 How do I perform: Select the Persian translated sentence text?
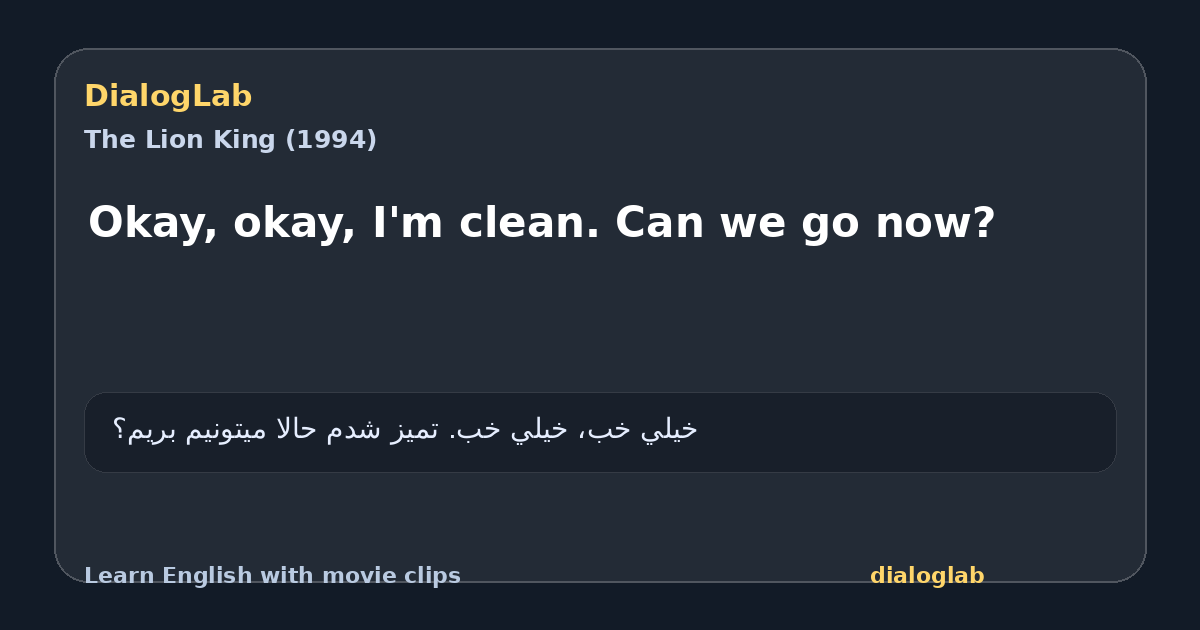405,430
